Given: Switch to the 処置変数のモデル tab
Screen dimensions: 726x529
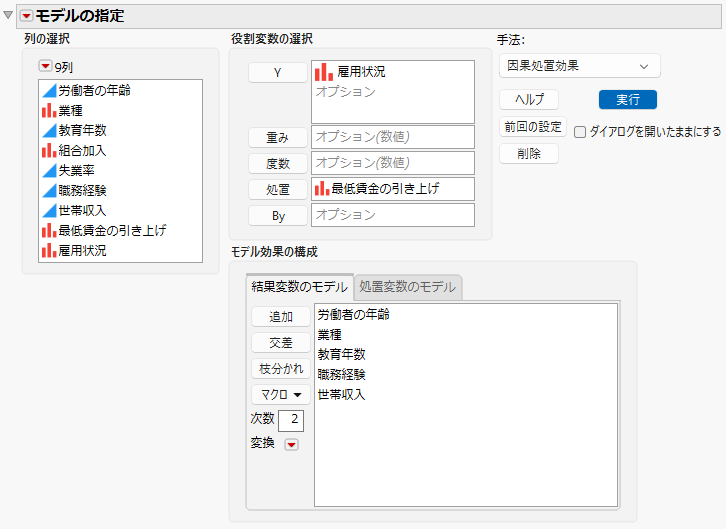Looking at the screenshot, I should coord(407,287).
